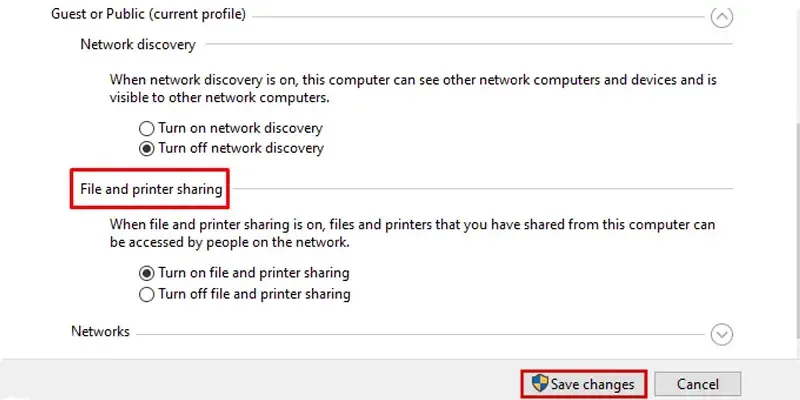
Task: Click the divider line beside Networks heading
Action: [x=420, y=335]
